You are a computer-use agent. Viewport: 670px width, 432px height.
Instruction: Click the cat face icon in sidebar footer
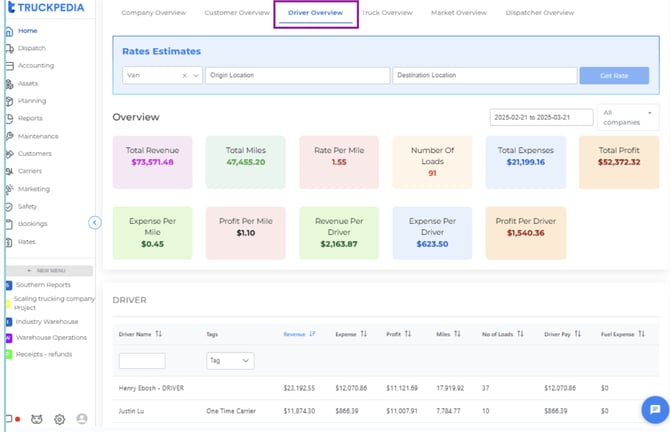[x=37, y=419]
